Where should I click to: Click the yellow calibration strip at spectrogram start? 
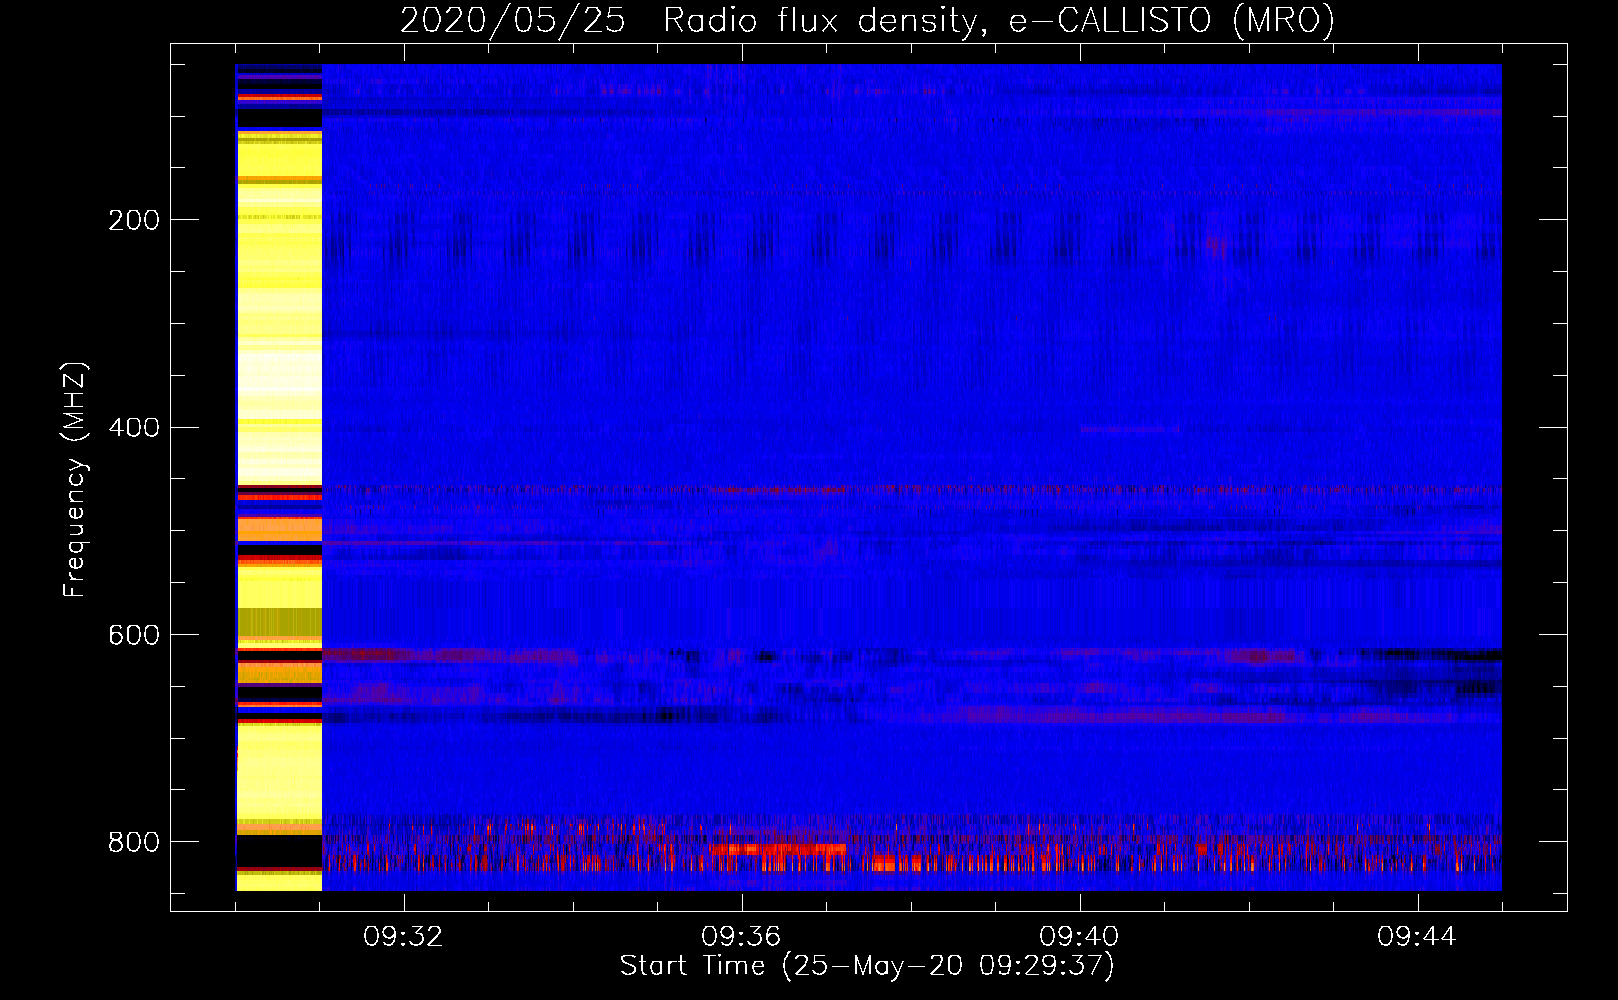(279, 477)
